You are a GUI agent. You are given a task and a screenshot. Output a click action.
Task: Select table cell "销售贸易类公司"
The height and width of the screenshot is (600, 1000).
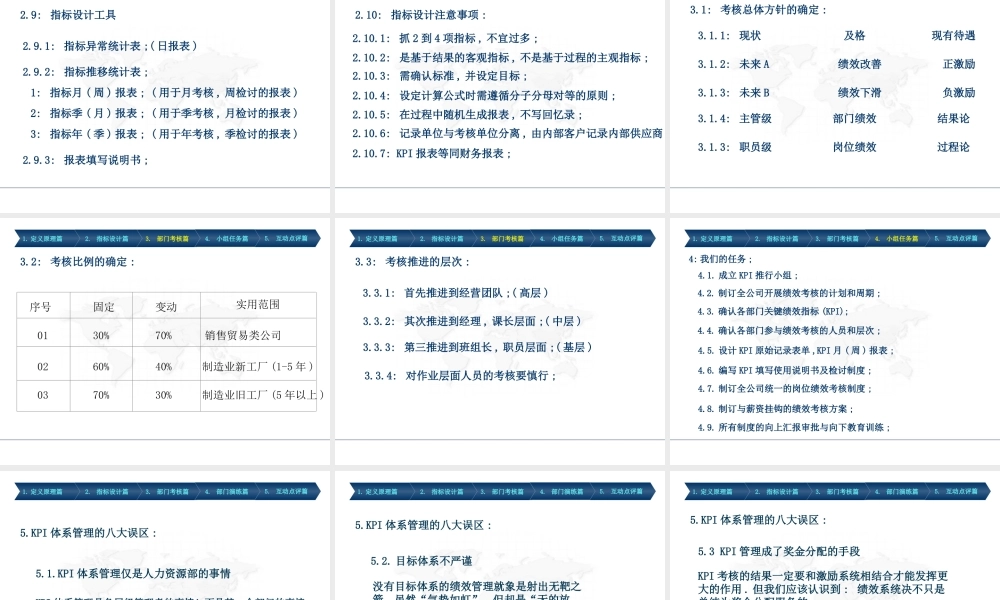(x=243, y=332)
